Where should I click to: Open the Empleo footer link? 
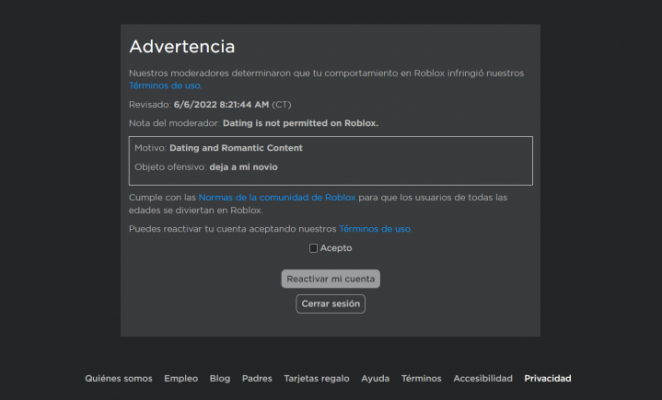pos(181,379)
